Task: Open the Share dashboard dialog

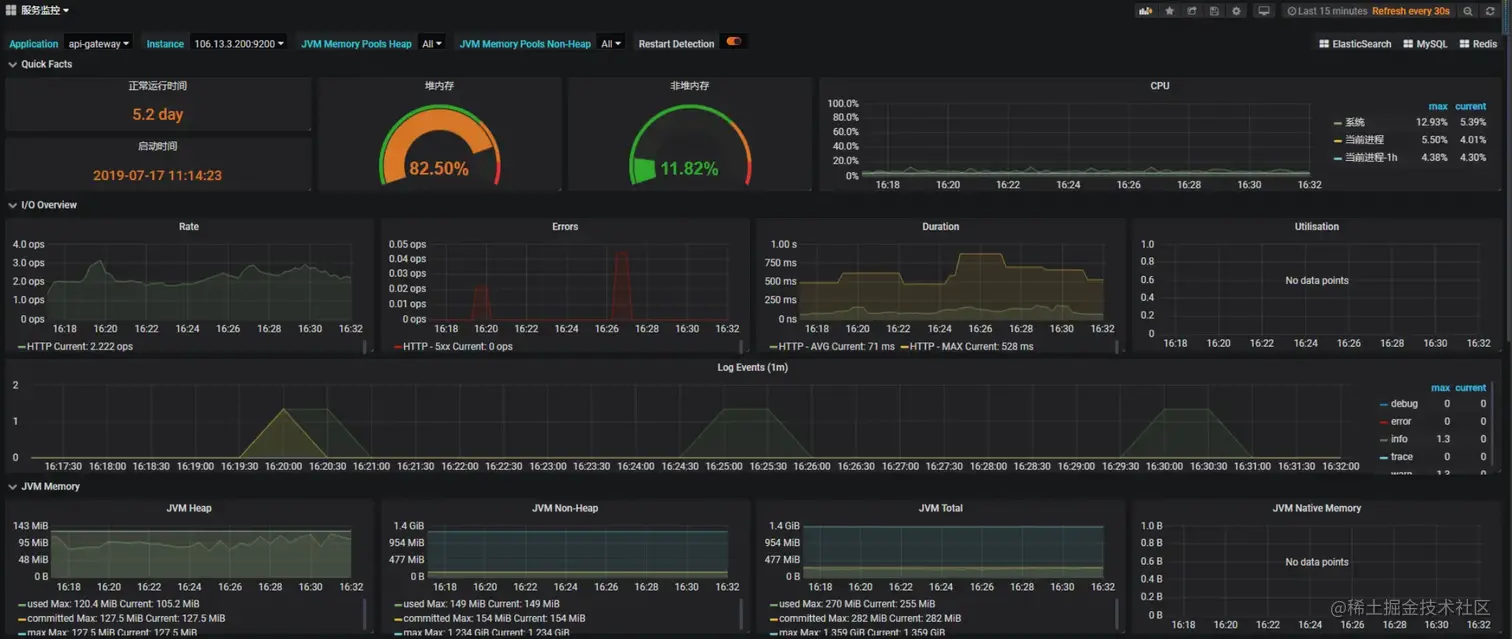Action: (x=1192, y=11)
